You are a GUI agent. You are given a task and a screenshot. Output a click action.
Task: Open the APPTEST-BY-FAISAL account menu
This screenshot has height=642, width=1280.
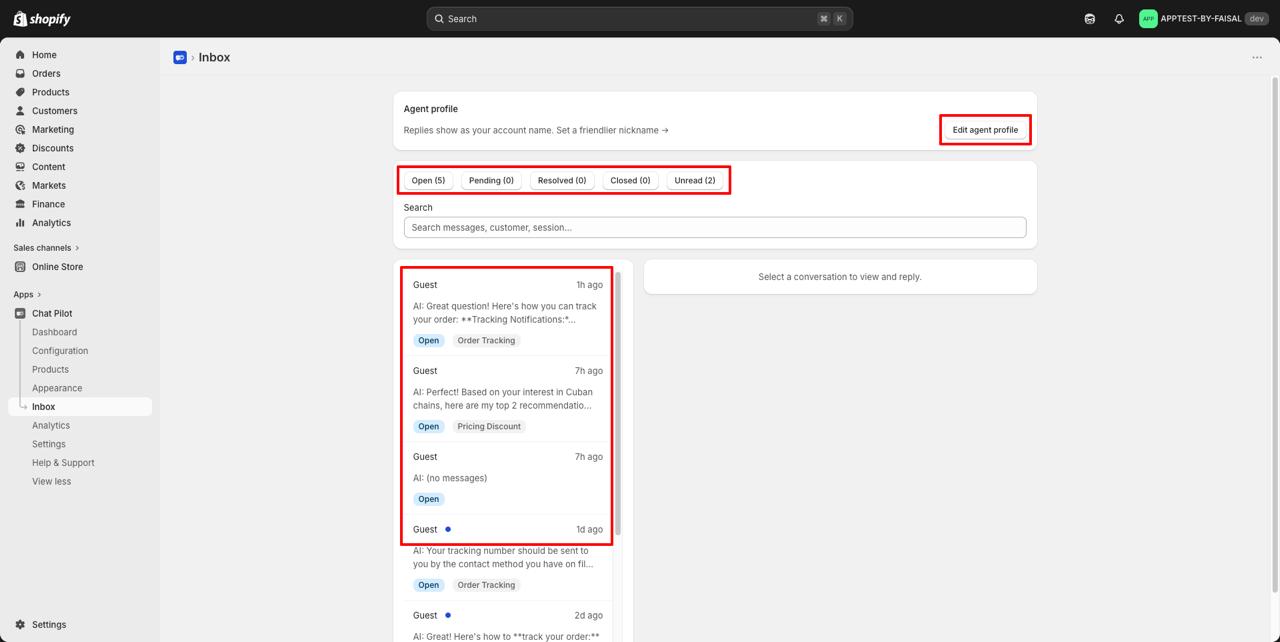click(x=1205, y=19)
